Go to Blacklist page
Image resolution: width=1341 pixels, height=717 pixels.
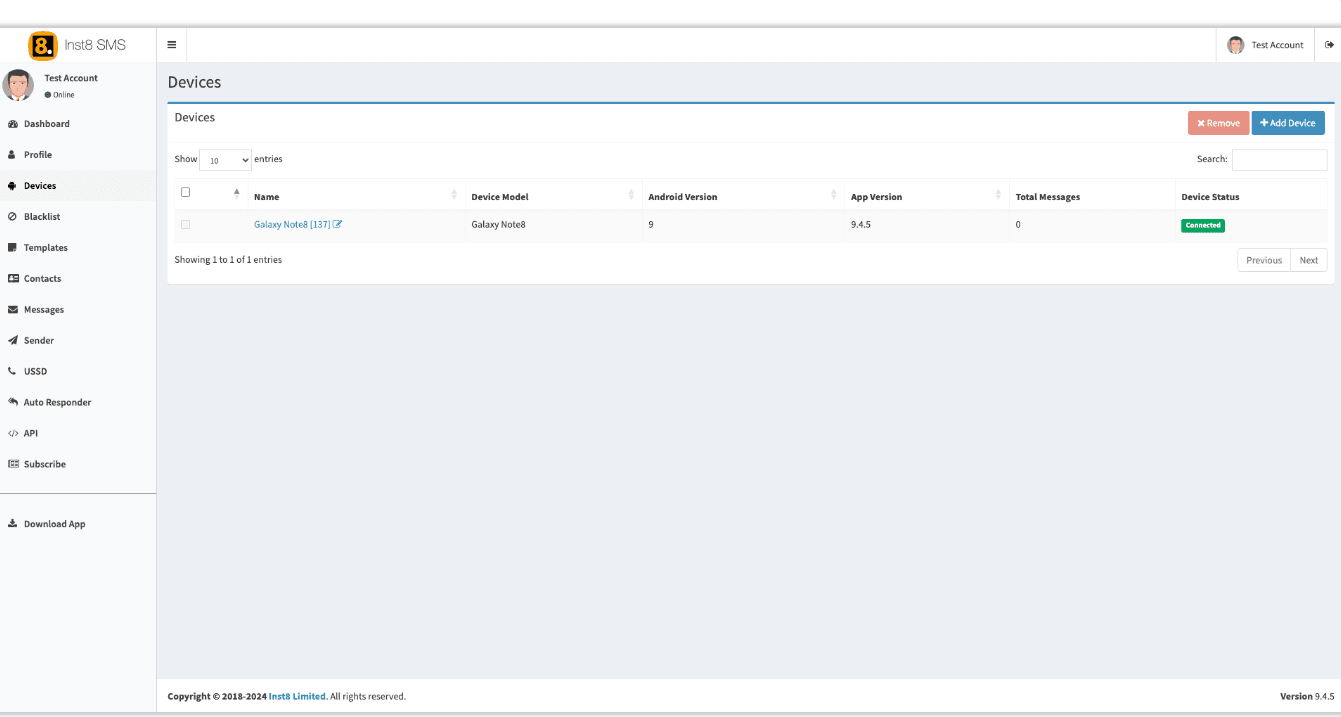point(78,217)
